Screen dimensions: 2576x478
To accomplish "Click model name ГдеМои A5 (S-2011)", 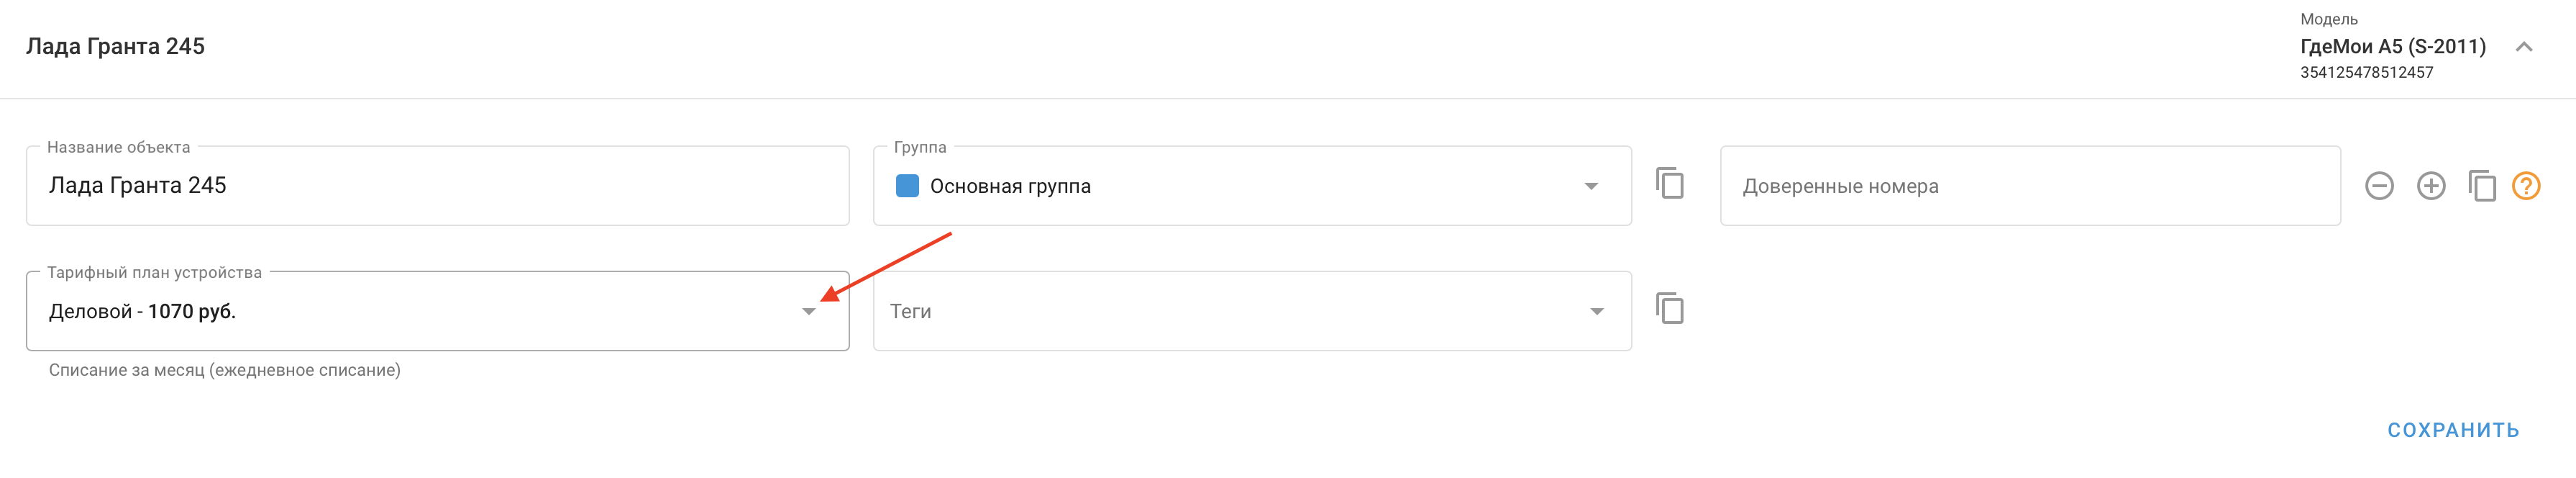I will 2393,46.
